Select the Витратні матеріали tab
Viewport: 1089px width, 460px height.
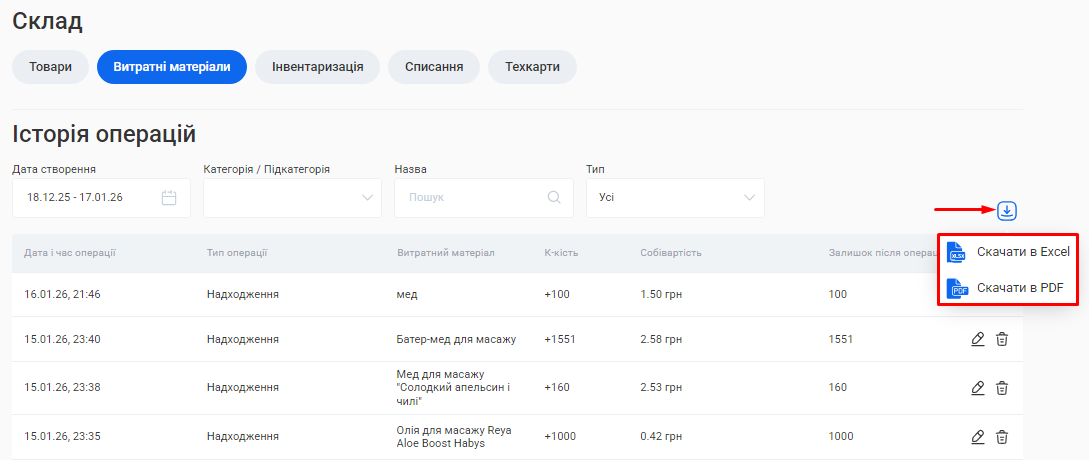tap(172, 67)
